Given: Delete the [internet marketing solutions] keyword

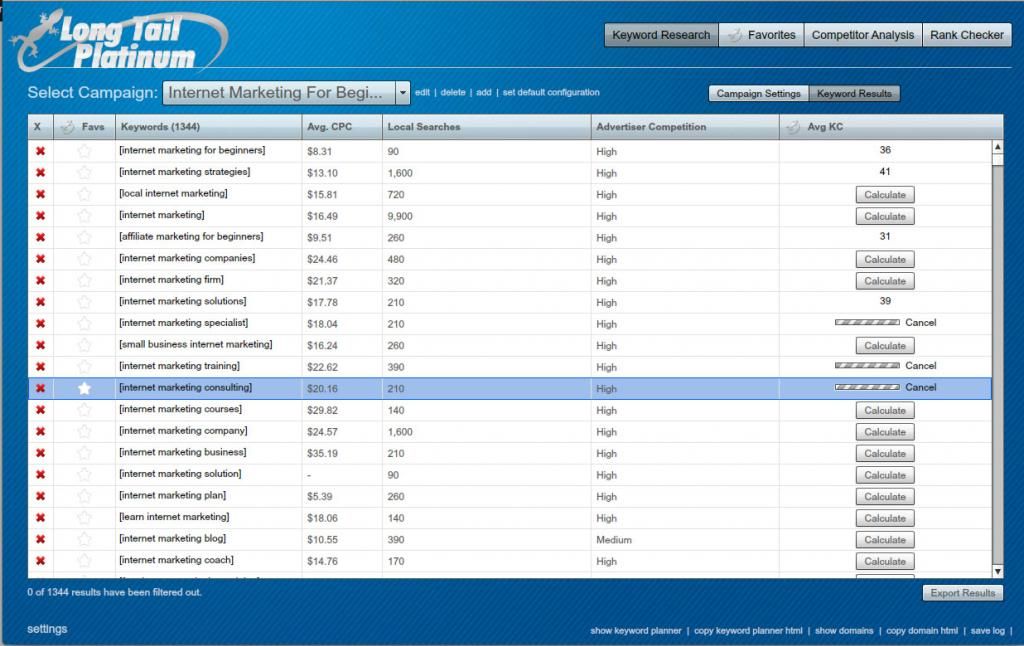Looking at the screenshot, I should tap(40, 302).
